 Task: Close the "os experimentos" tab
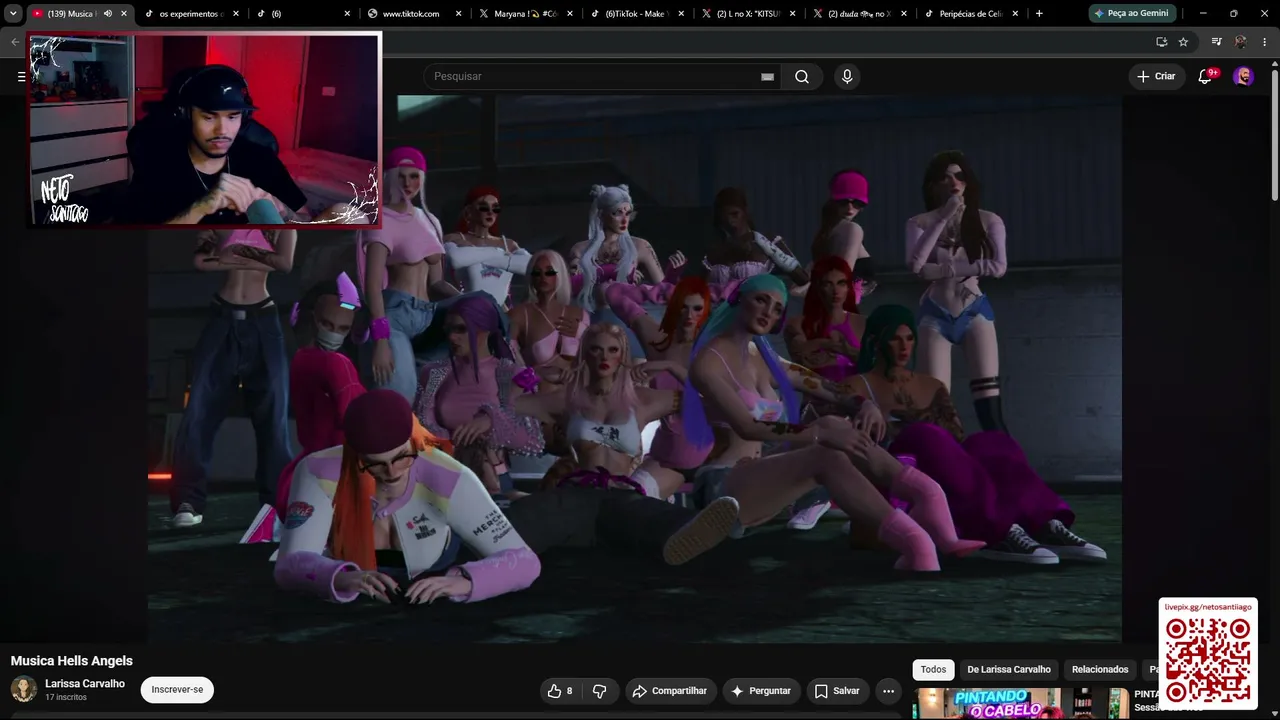(236, 13)
